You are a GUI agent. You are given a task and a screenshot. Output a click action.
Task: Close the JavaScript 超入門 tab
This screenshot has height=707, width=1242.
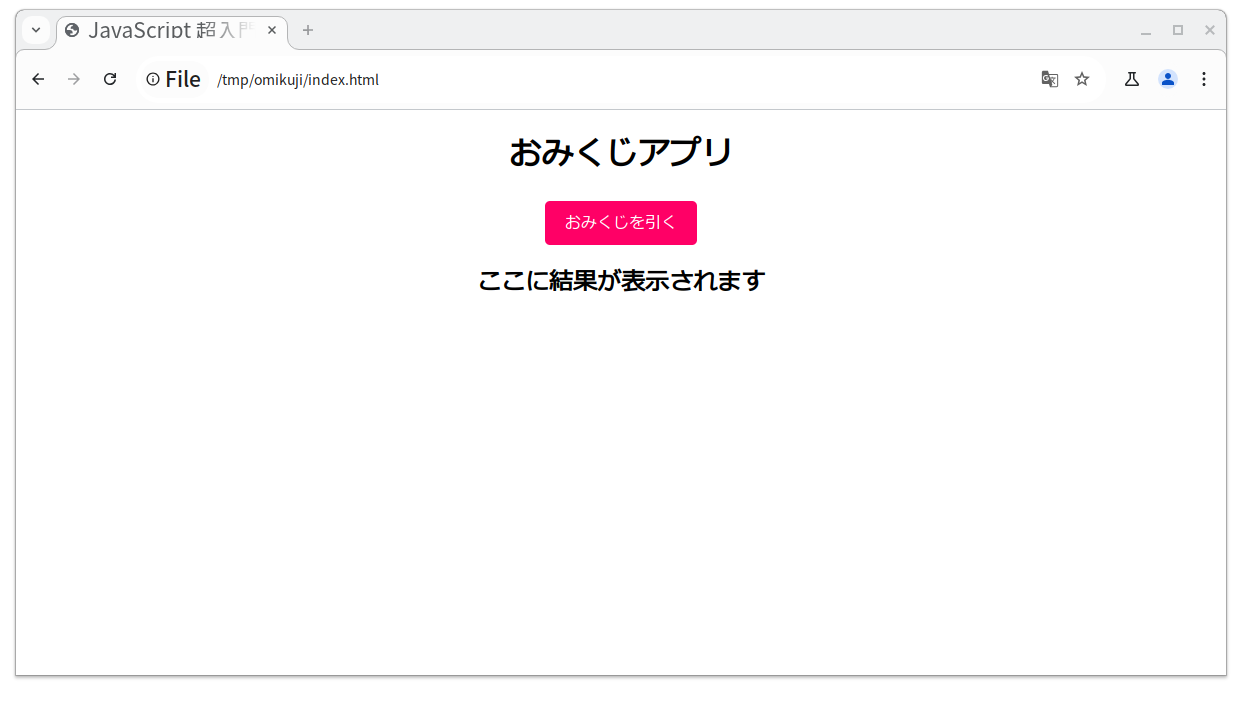272,30
